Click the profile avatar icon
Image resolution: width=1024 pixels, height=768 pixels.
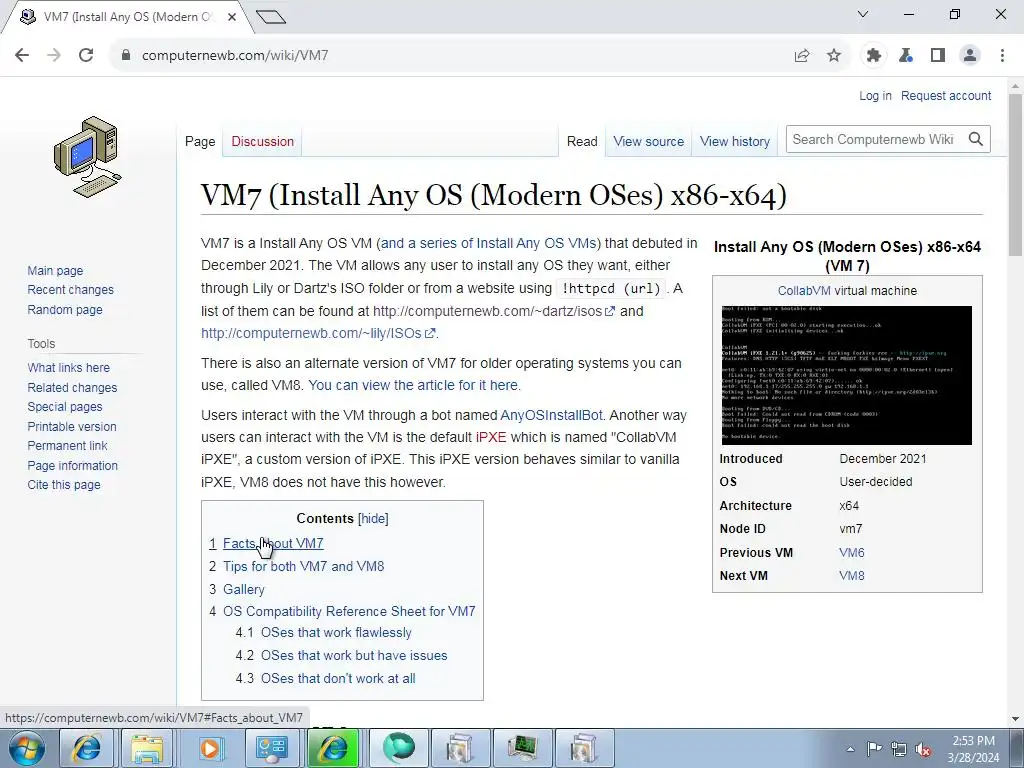point(970,56)
